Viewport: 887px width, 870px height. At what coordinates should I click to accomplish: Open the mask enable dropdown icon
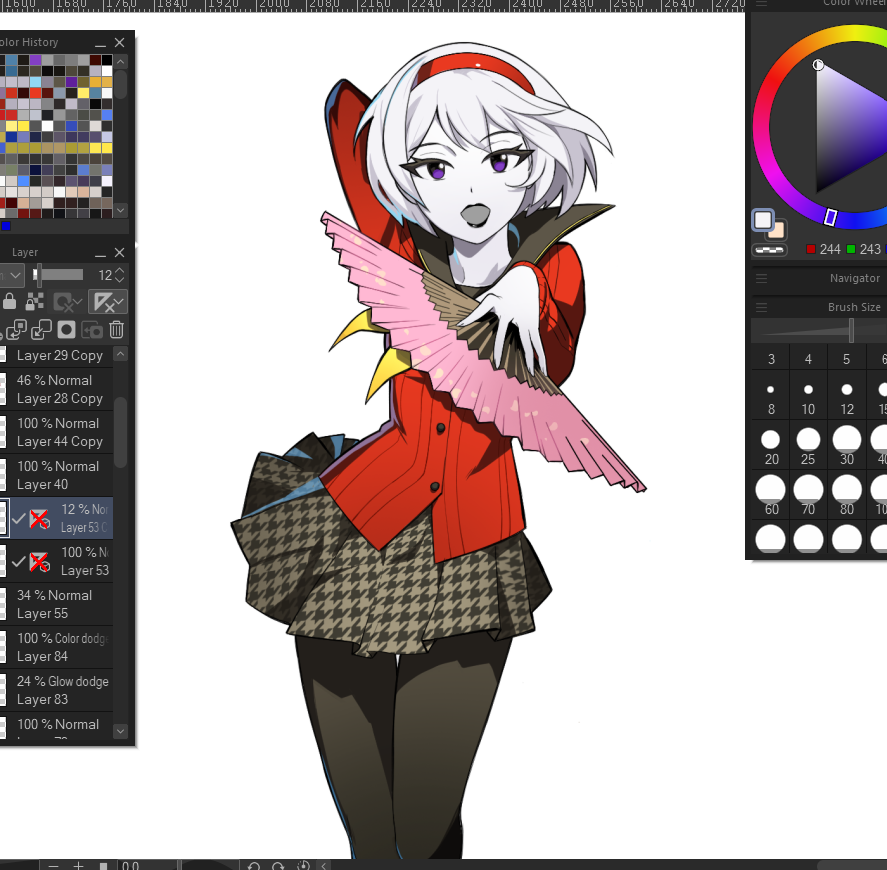click(x=68, y=302)
